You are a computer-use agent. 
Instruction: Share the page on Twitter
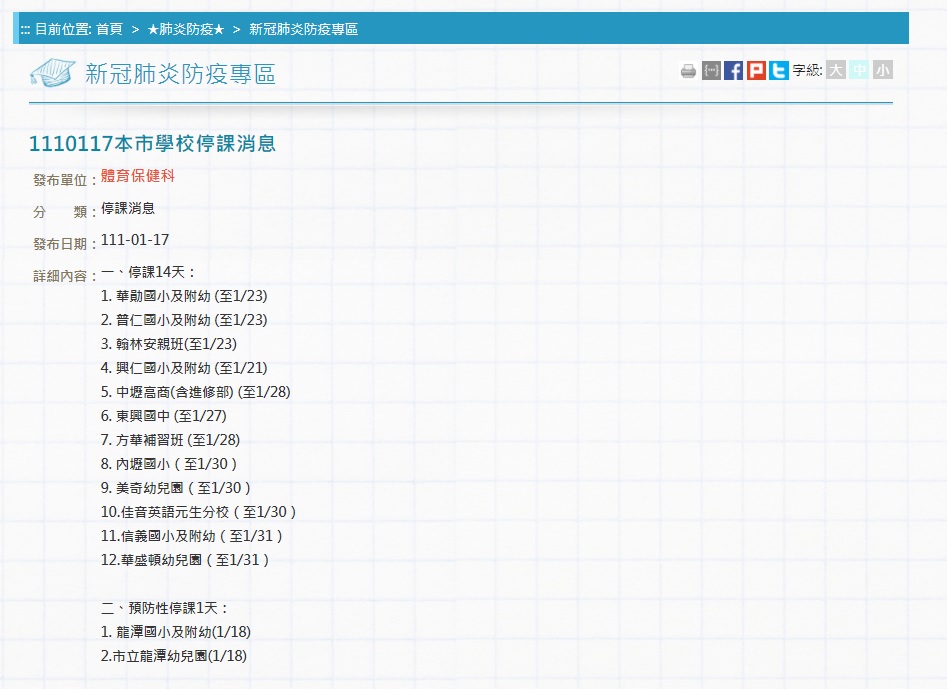click(778, 71)
